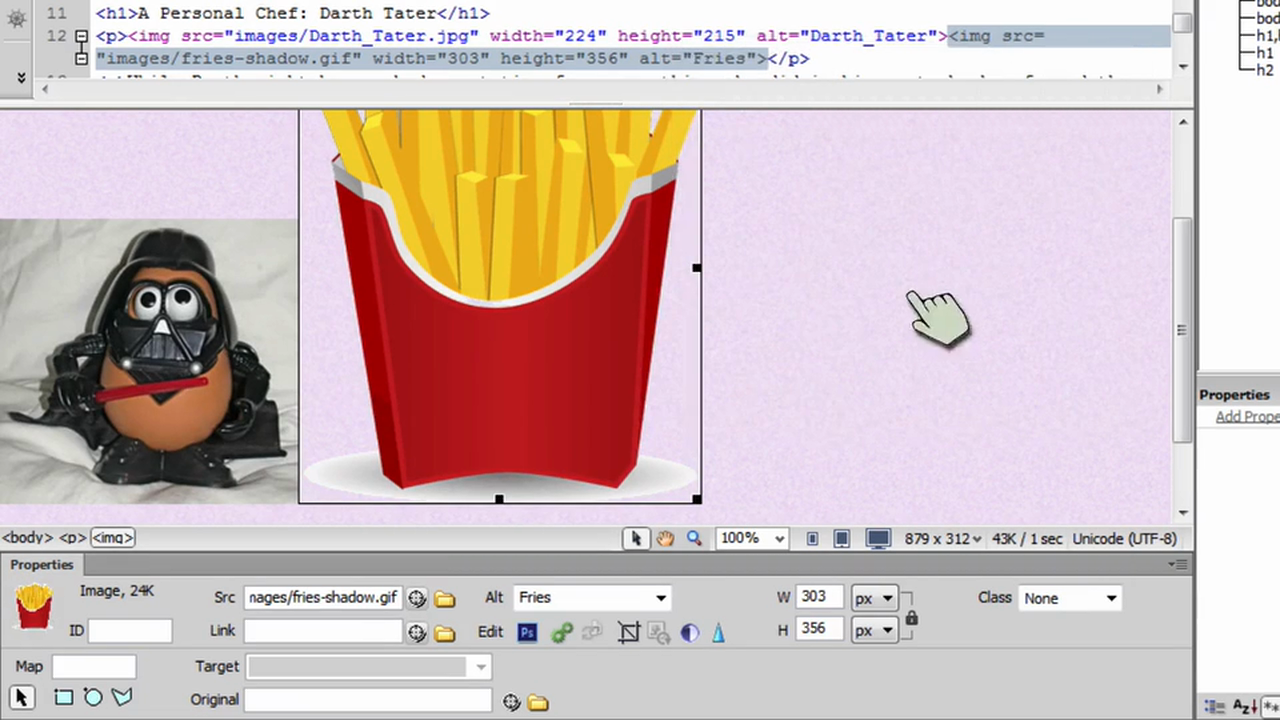1280x720 pixels.
Task: Select the Crop tool in Properties
Action: tap(628, 631)
